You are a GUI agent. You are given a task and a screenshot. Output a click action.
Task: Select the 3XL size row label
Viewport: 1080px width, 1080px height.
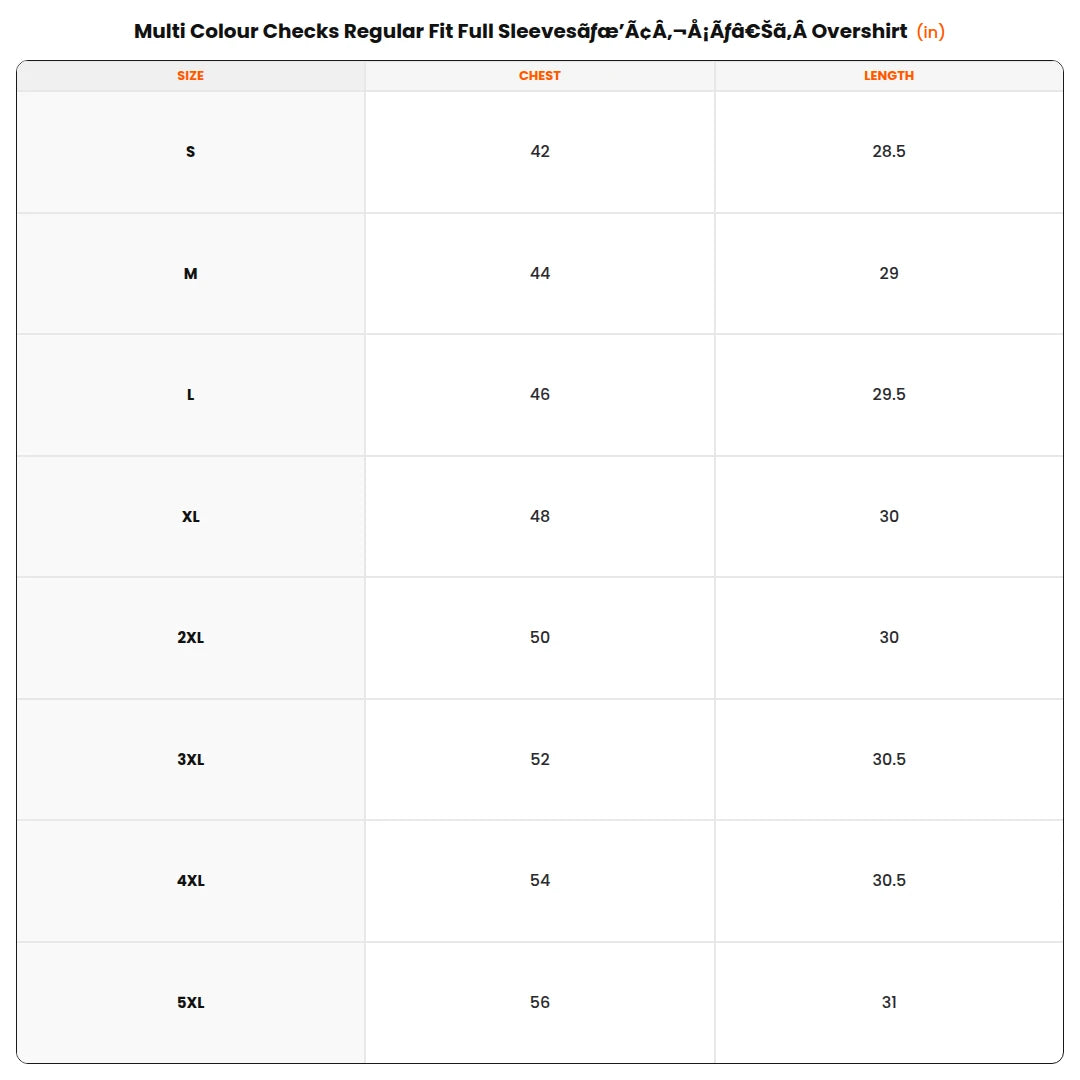pos(191,760)
